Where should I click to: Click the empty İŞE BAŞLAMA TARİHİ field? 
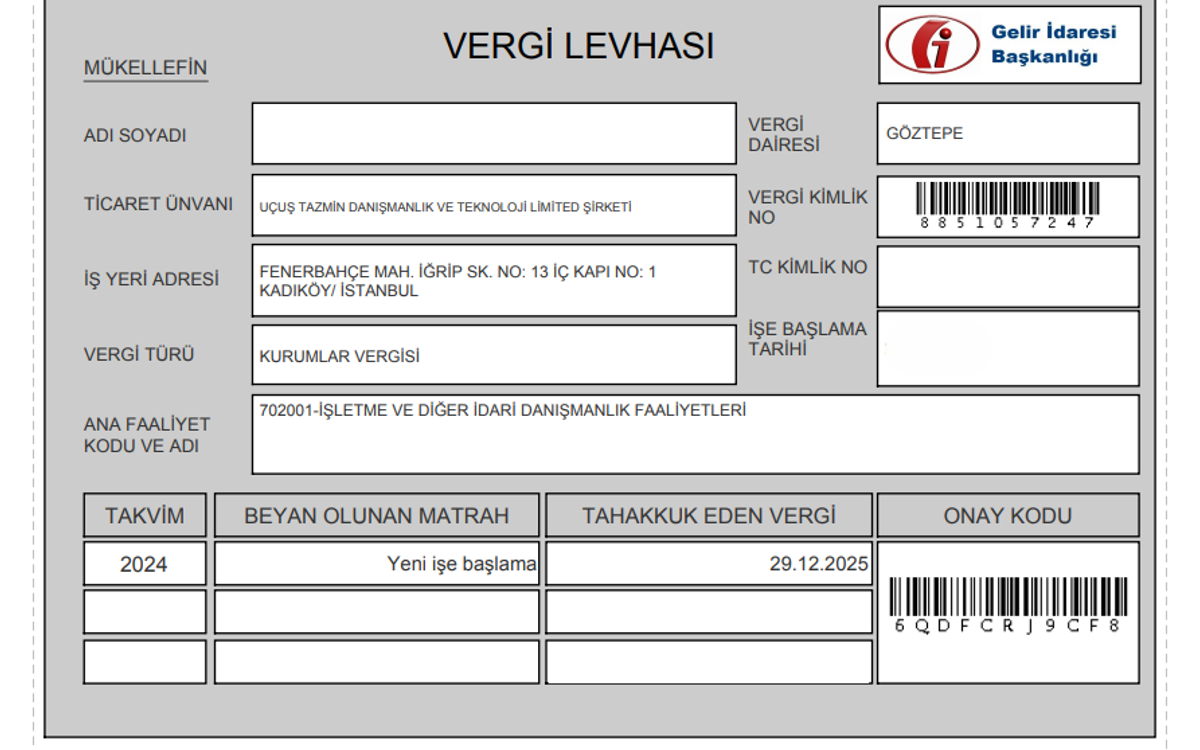click(x=1008, y=348)
